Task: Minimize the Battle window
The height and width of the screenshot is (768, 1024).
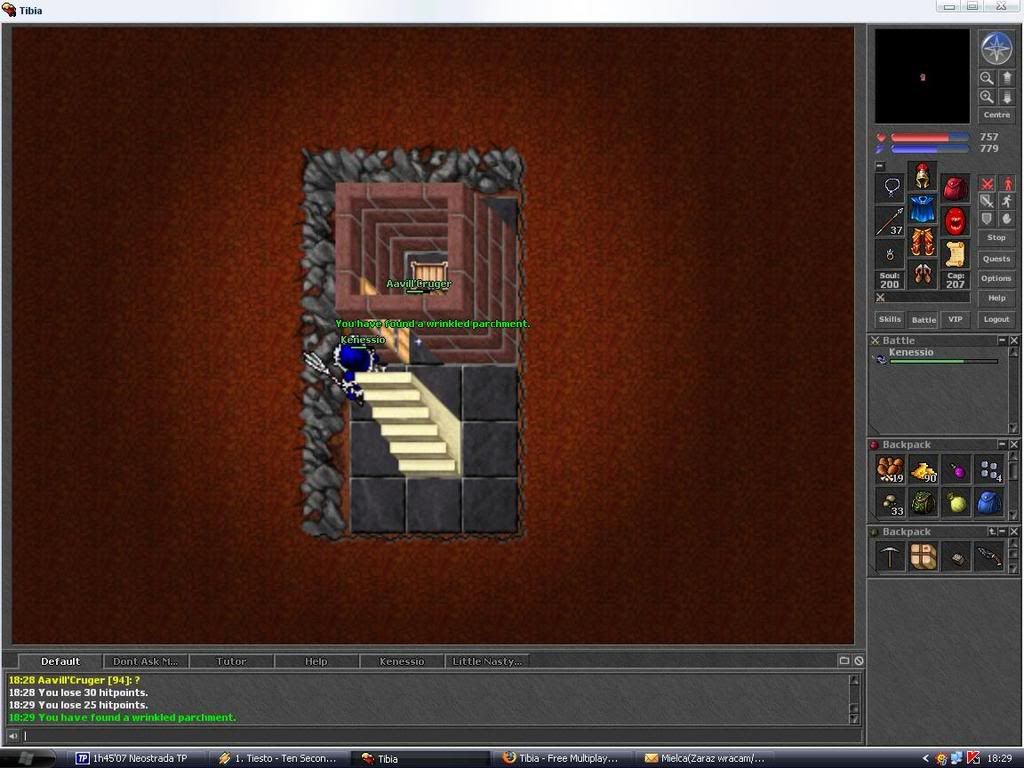Action: click(x=1002, y=340)
